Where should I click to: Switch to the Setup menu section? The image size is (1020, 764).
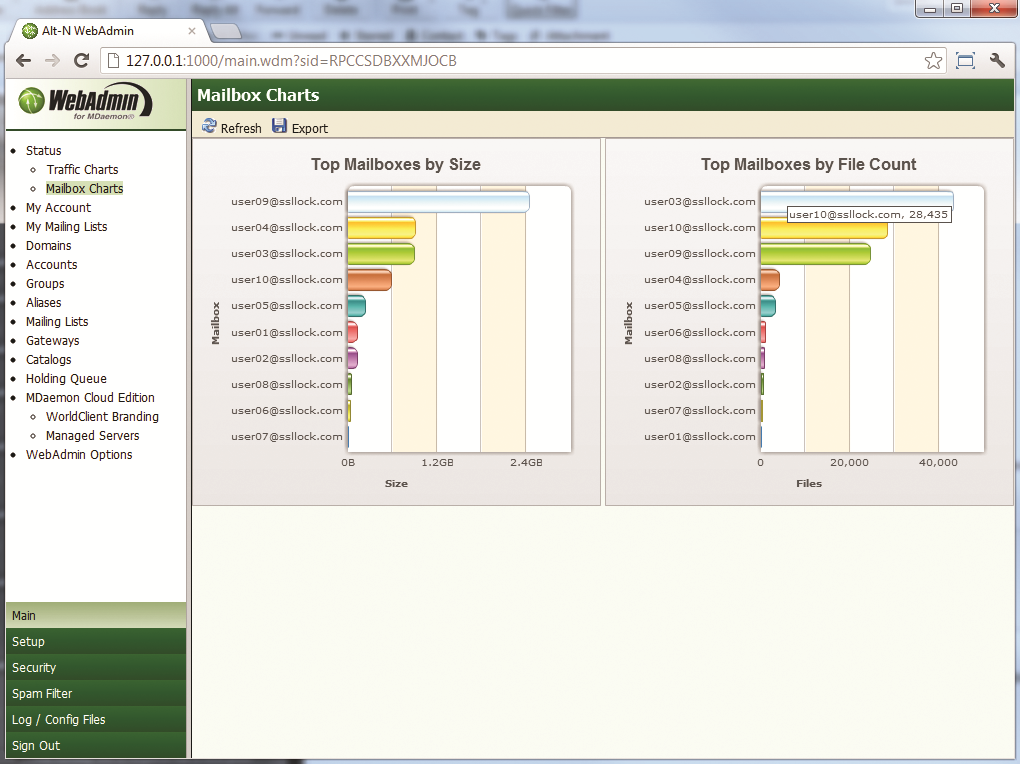coord(96,641)
